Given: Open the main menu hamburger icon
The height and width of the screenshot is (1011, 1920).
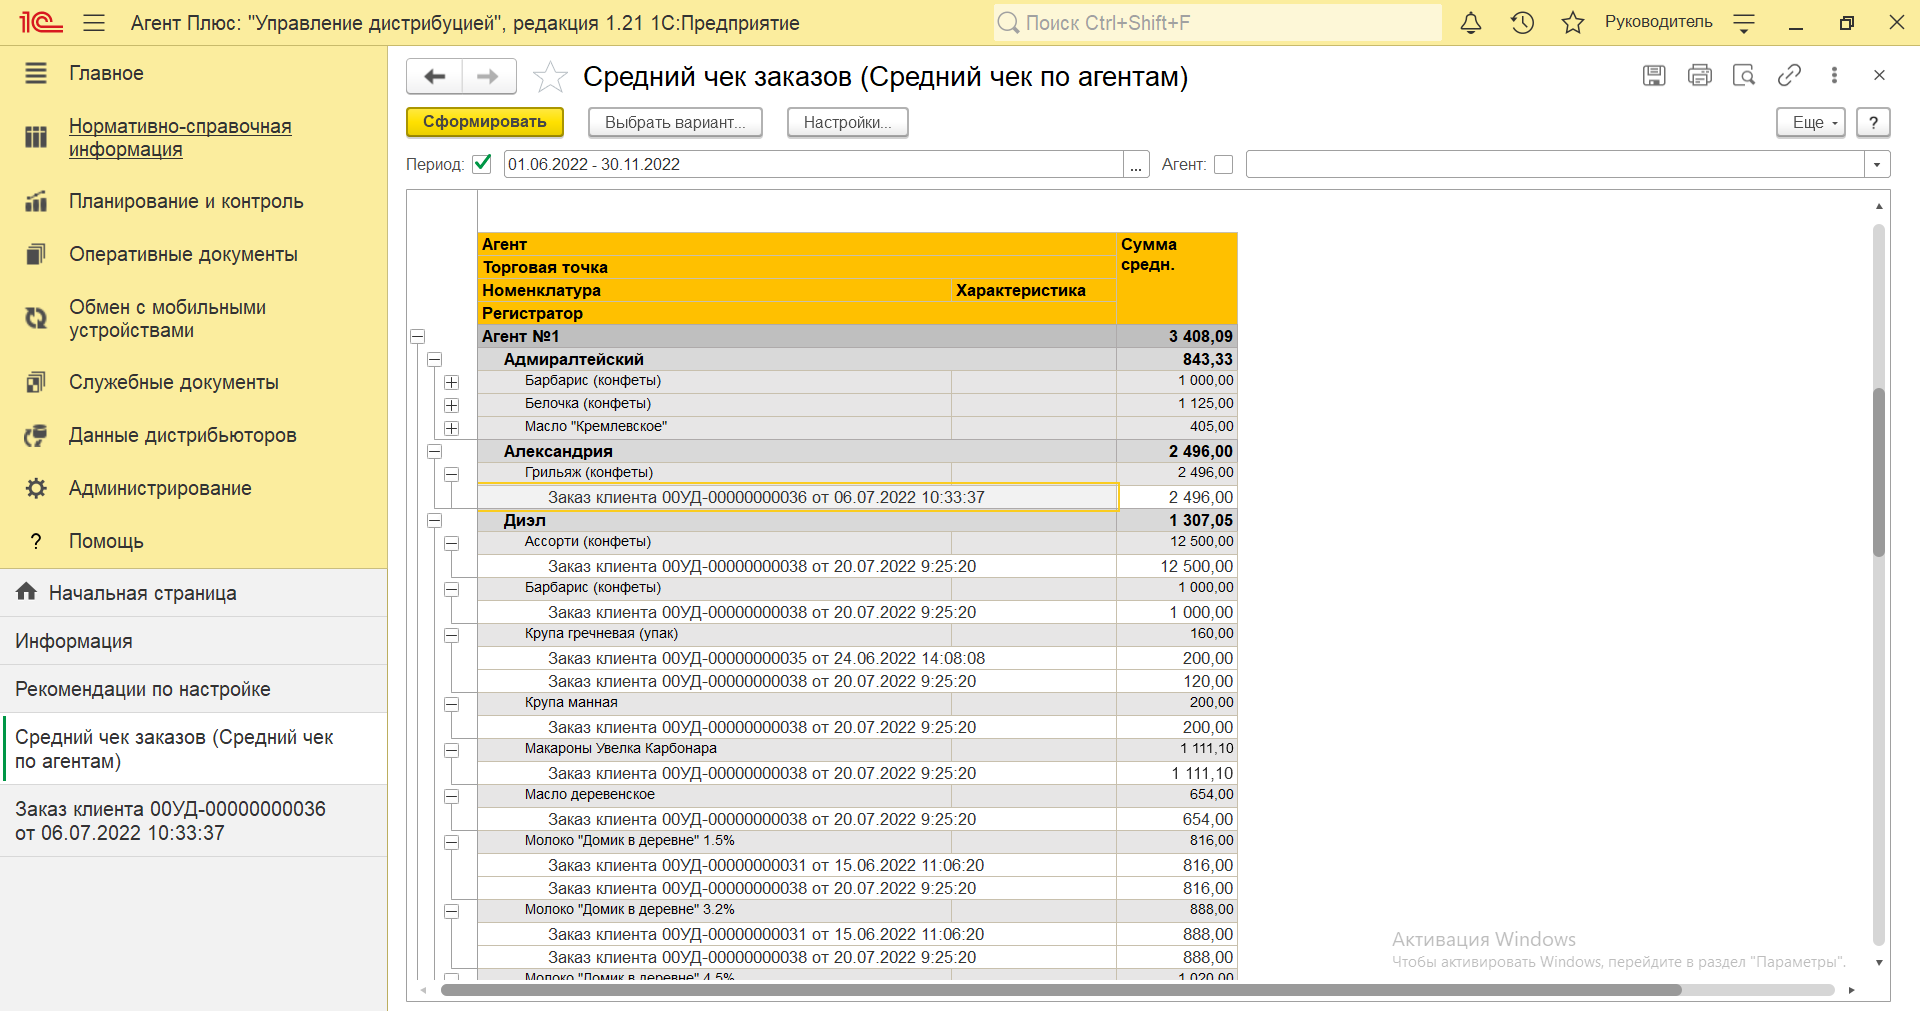Looking at the screenshot, I should pyautogui.click(x=94, y=23).
